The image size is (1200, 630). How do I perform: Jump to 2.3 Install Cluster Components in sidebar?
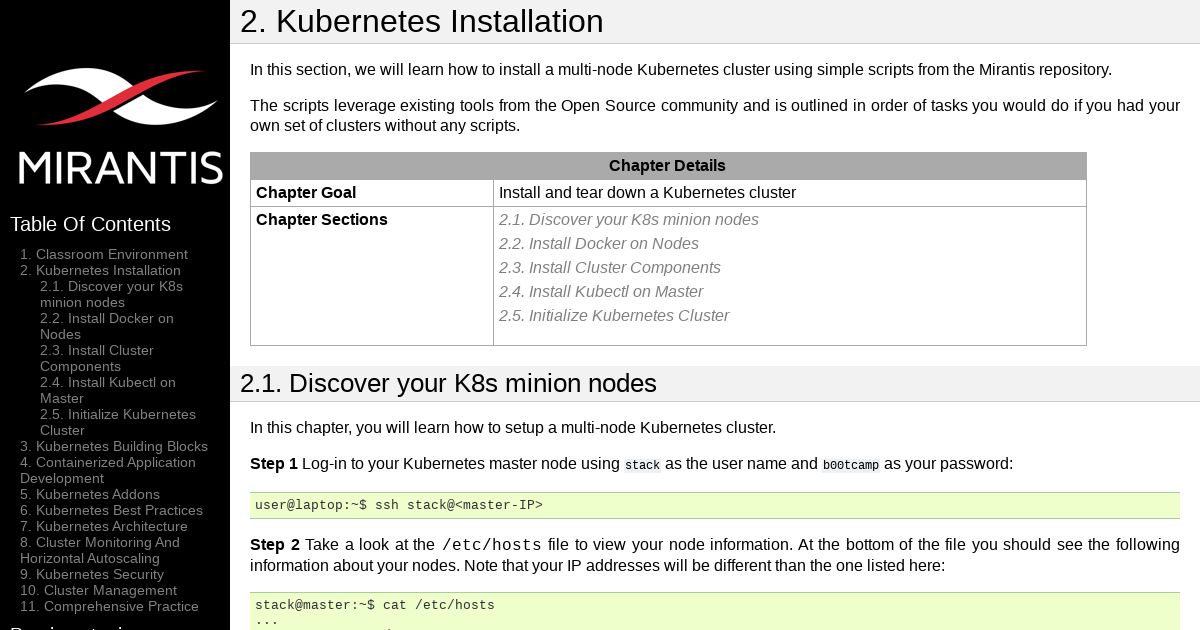[x=96, y=358]
